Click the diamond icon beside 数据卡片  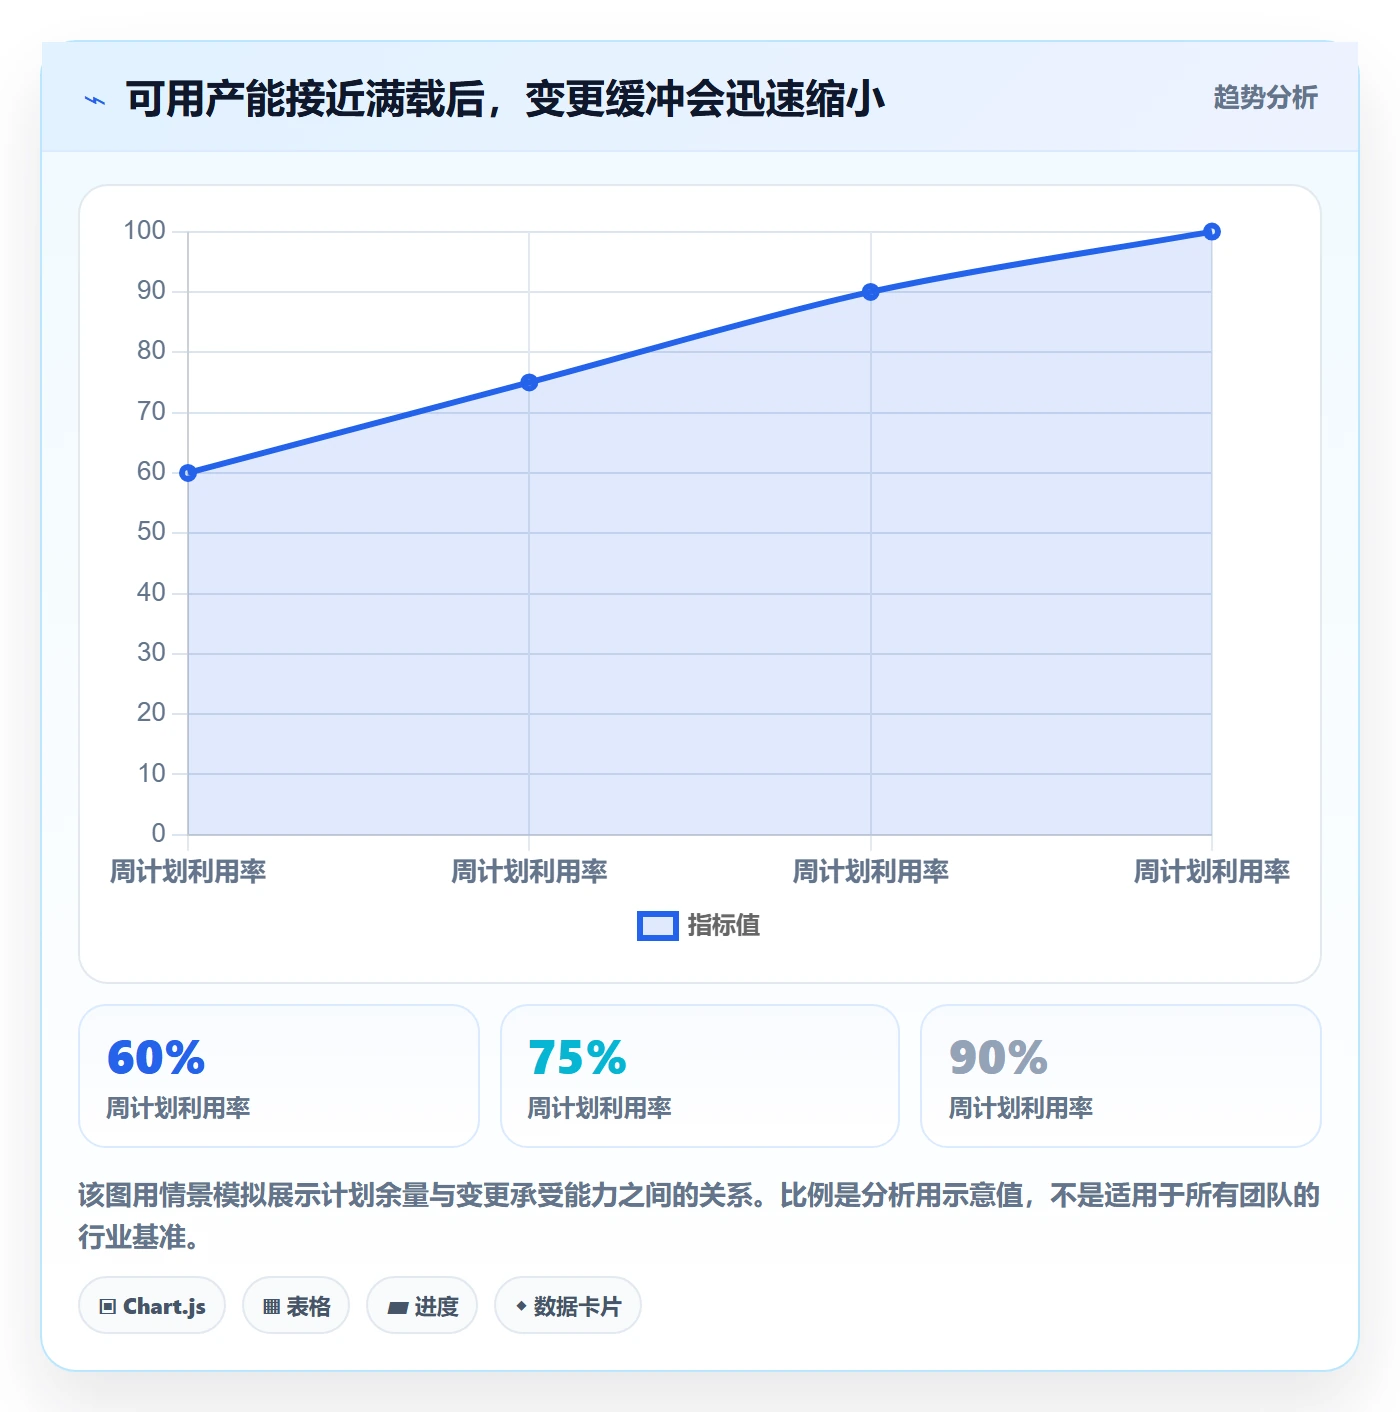[521, 1306]
